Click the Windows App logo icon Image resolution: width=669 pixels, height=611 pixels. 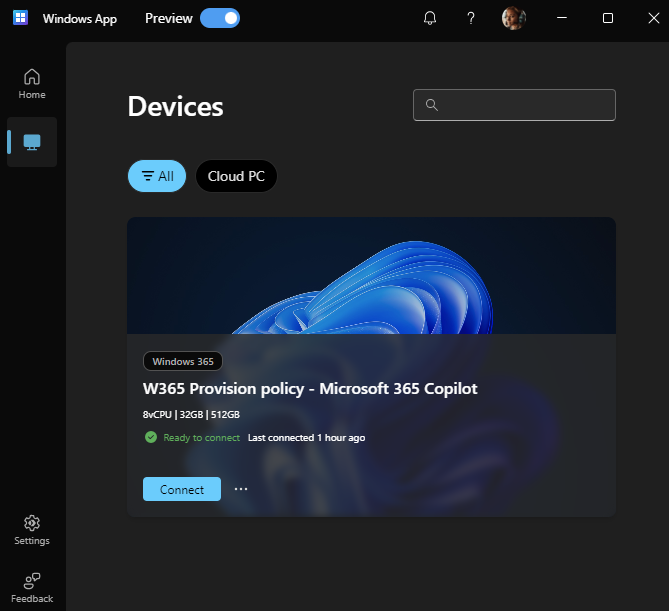pos(20,18)
